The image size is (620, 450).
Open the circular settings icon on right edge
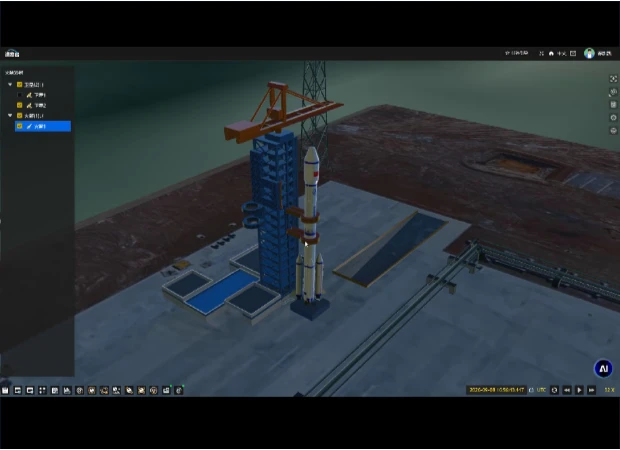coord(613,118)
